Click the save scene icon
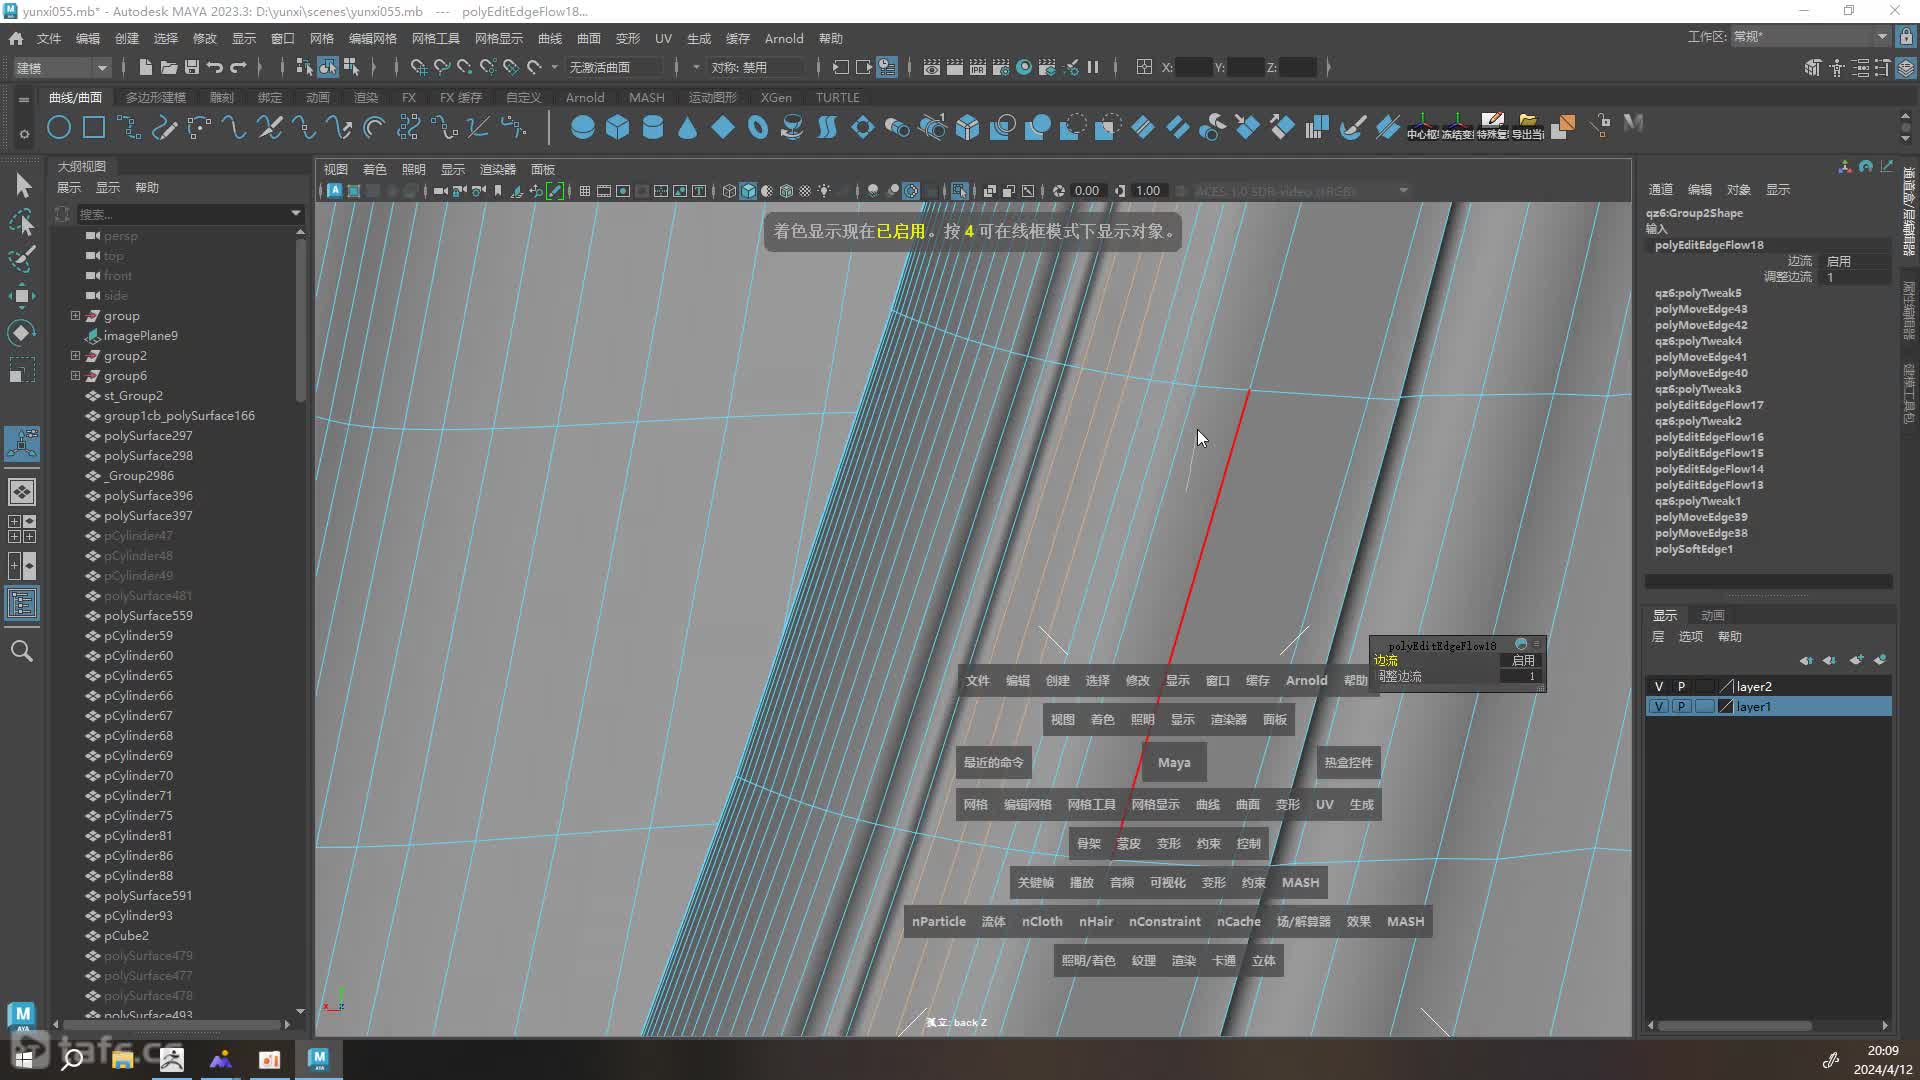The image size is (1920, 1080). (191, 67)
